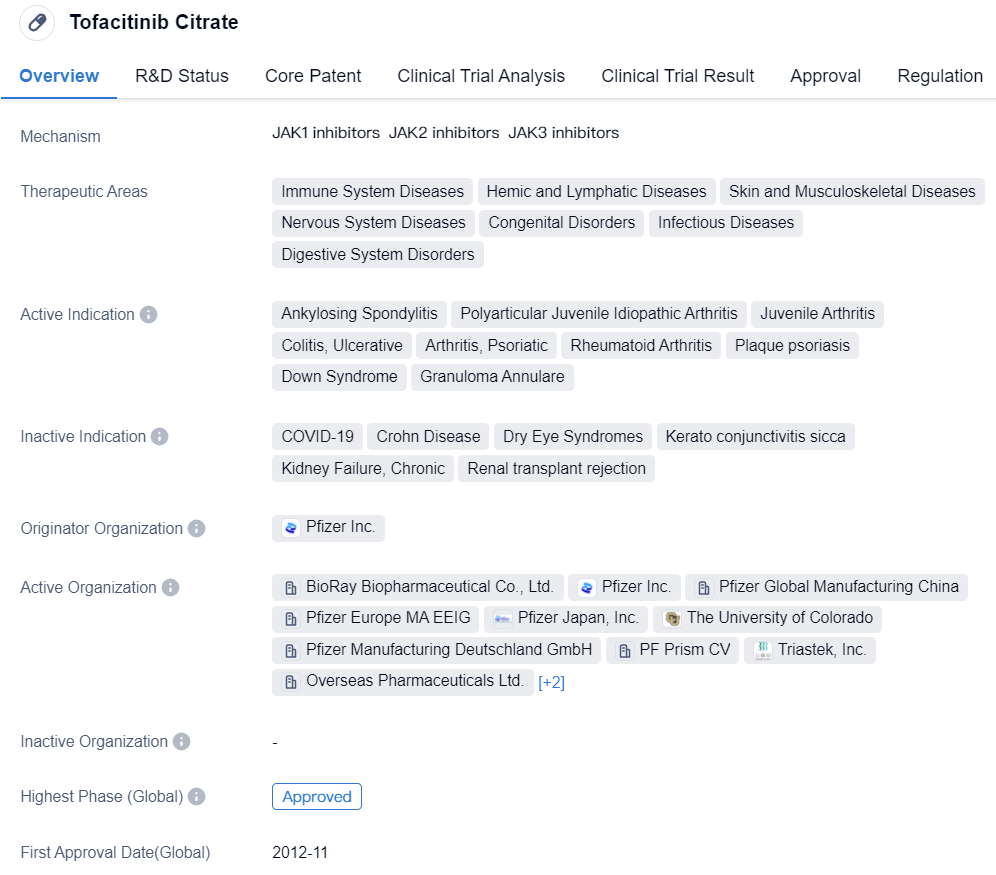Click info icon beside Inactive Organization

[181, 741]
